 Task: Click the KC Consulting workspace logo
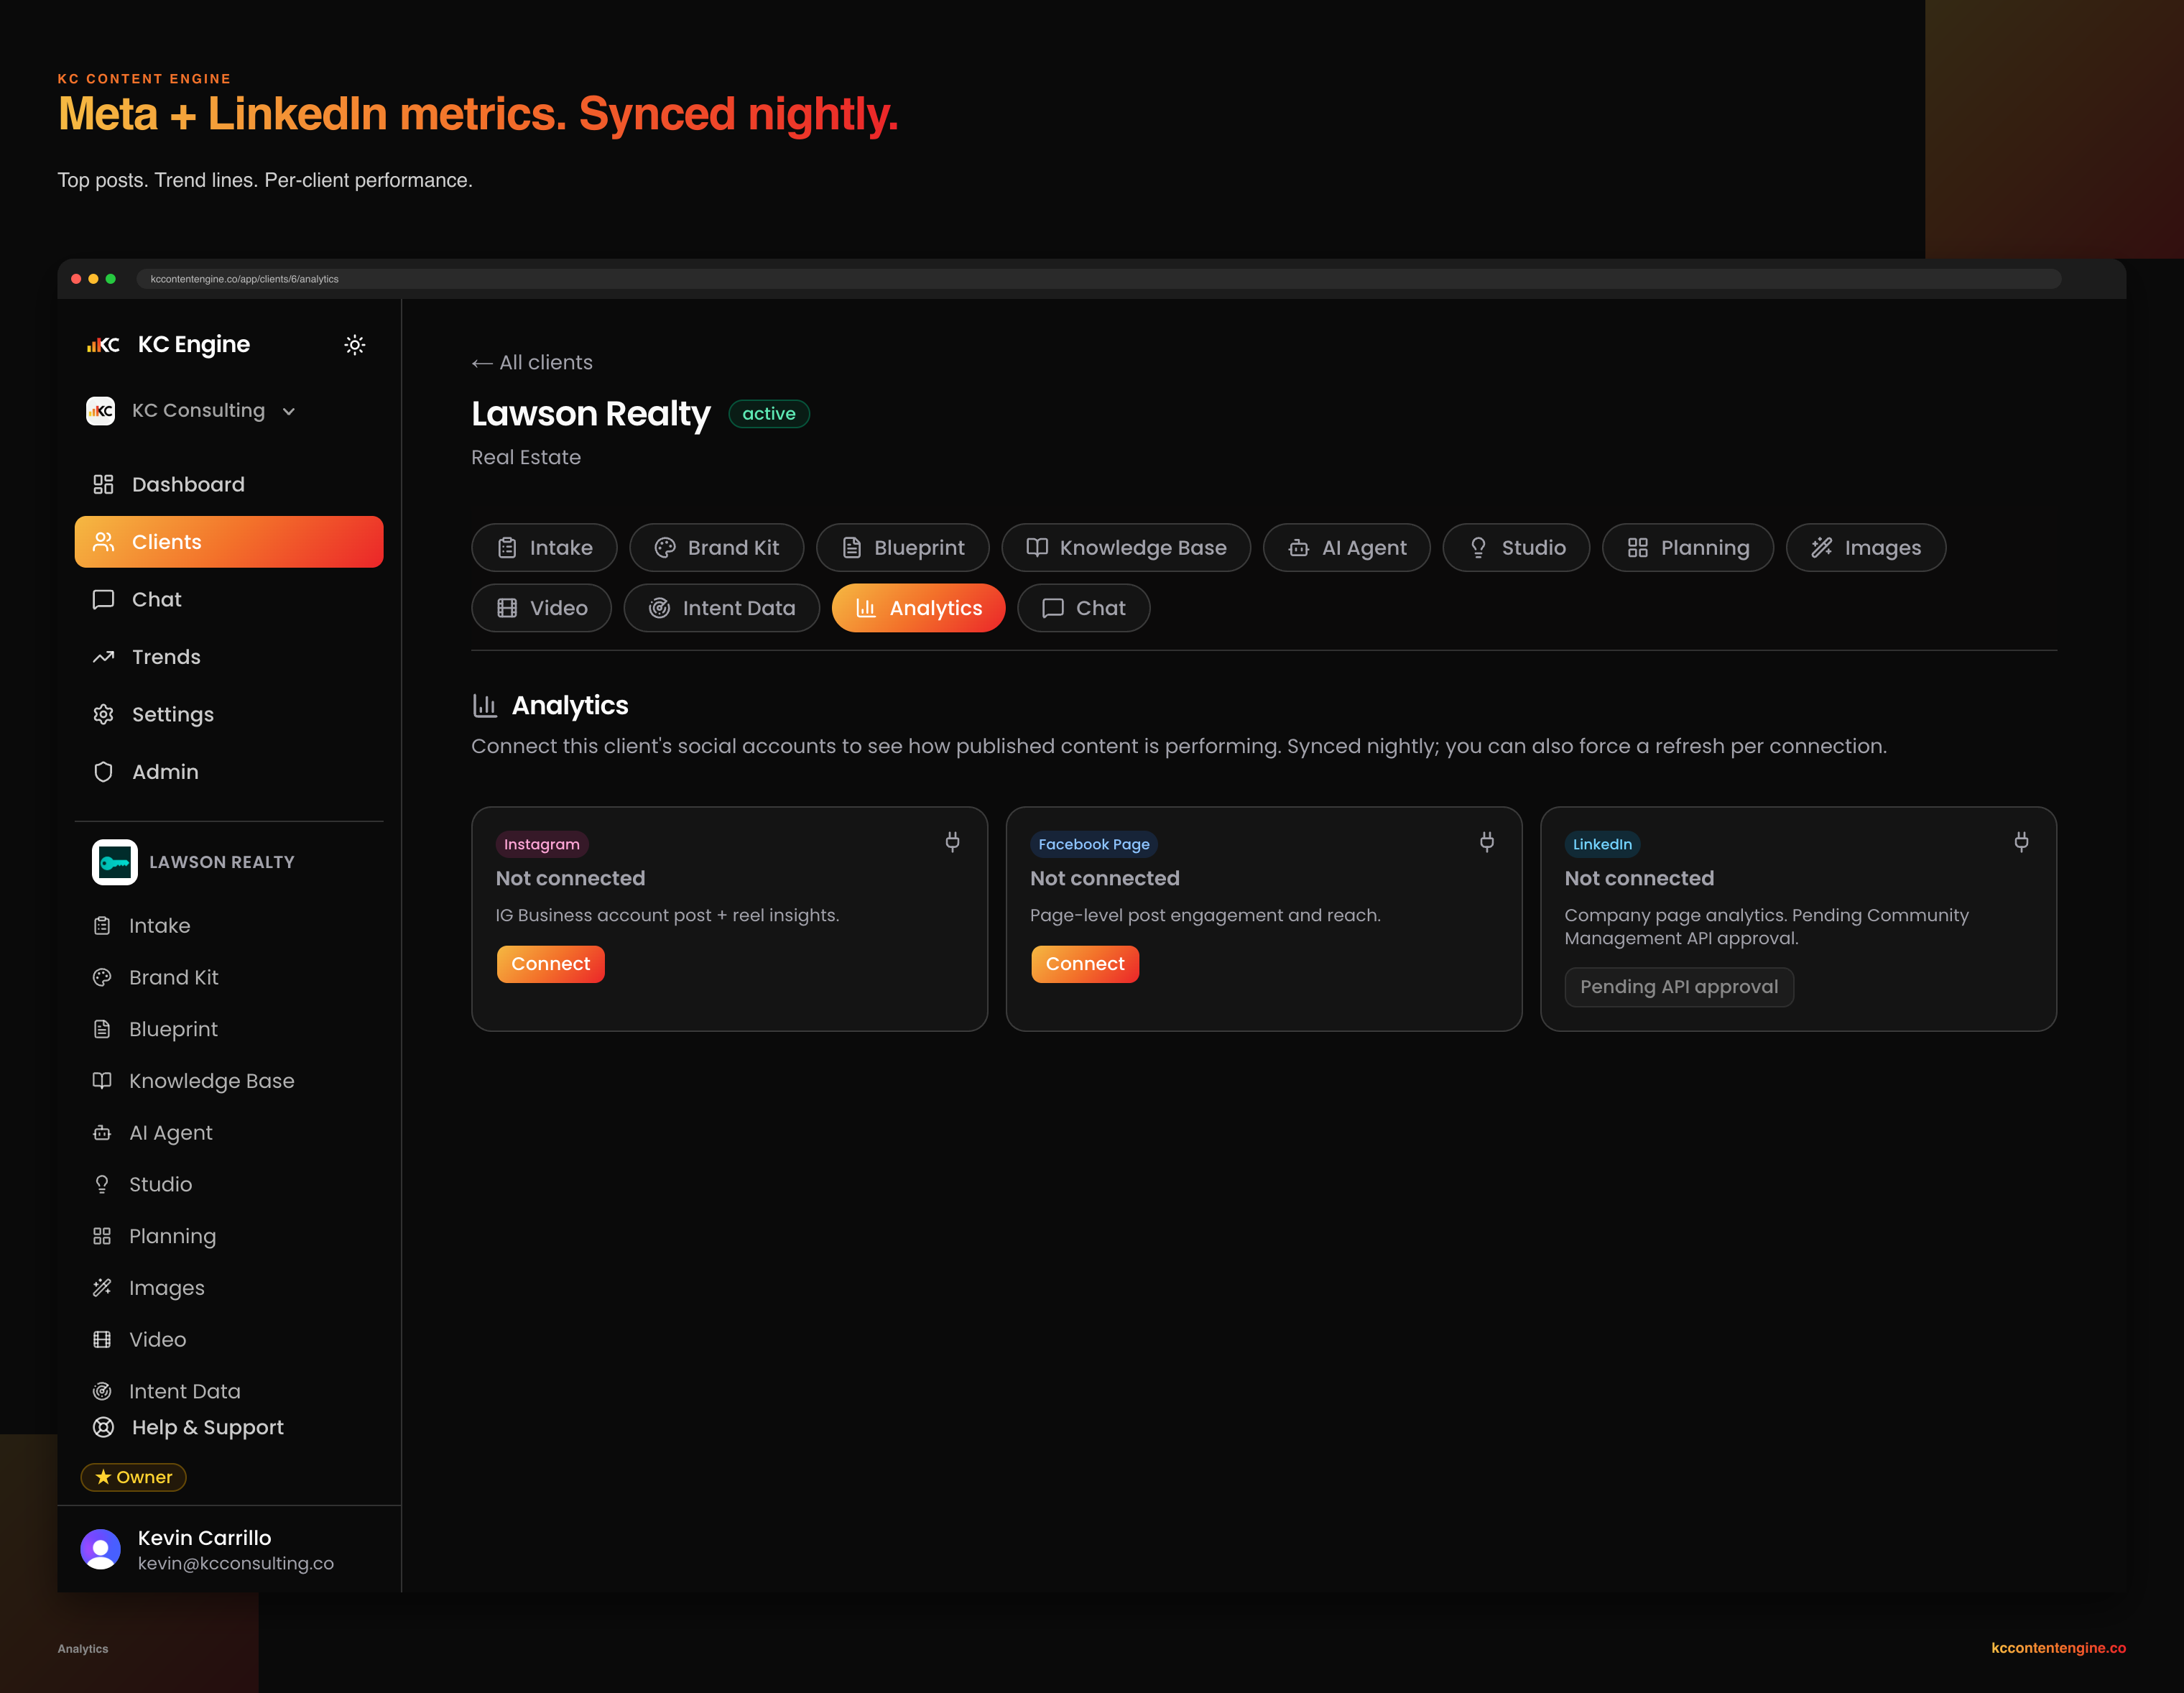click(100, 411)
